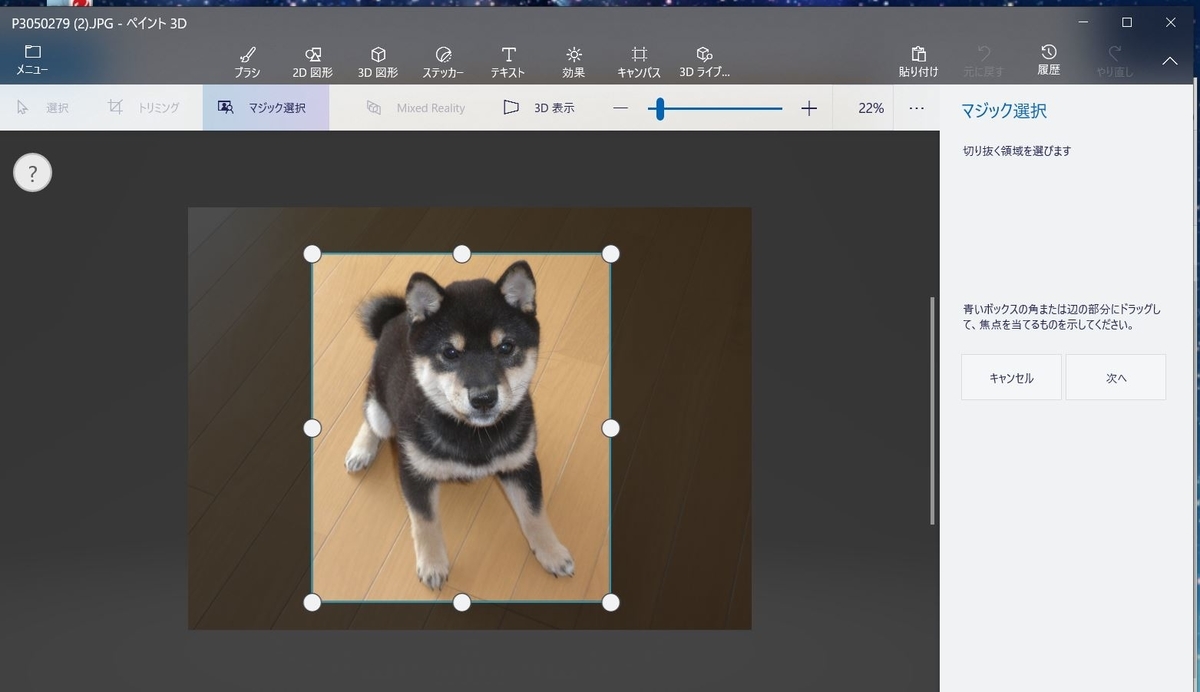Image resolution: width=1200 pixels, height=692 pixels.
Task: Open the question-mark help button
Action: coord(32,173)
